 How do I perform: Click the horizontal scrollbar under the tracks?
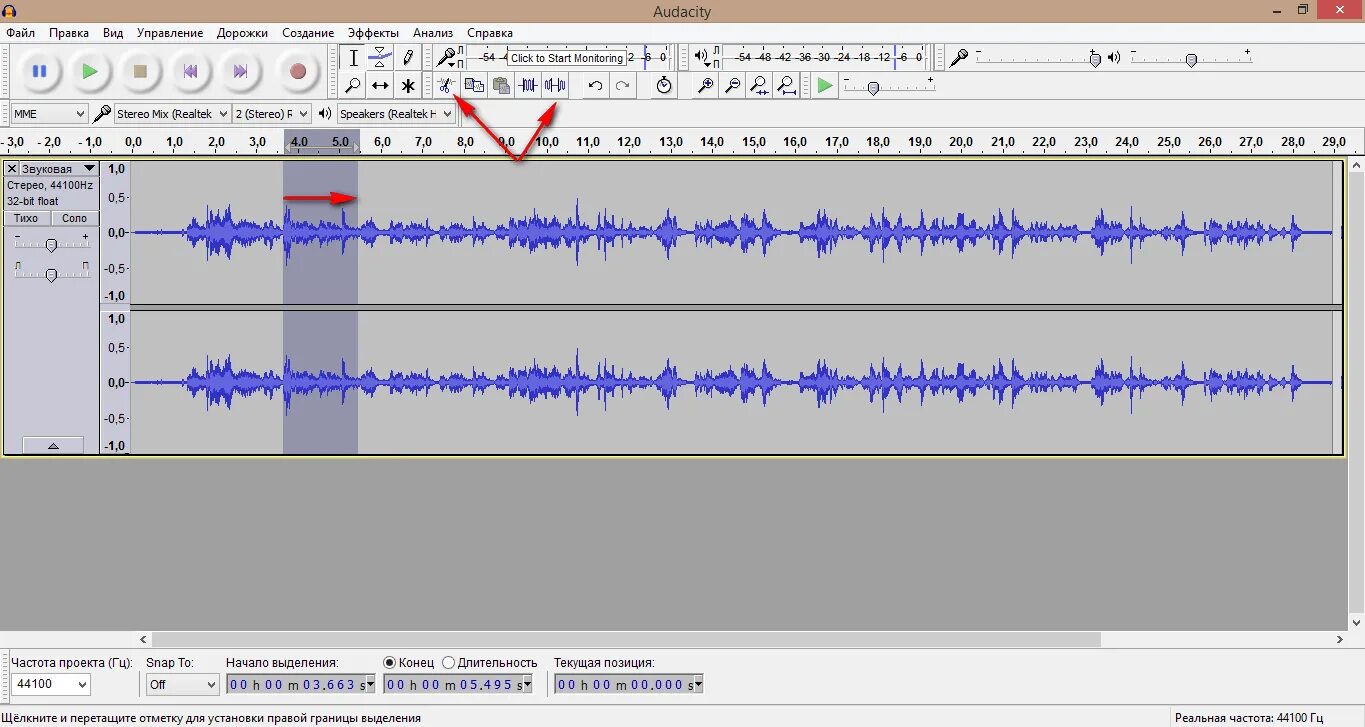pos(626,639)
